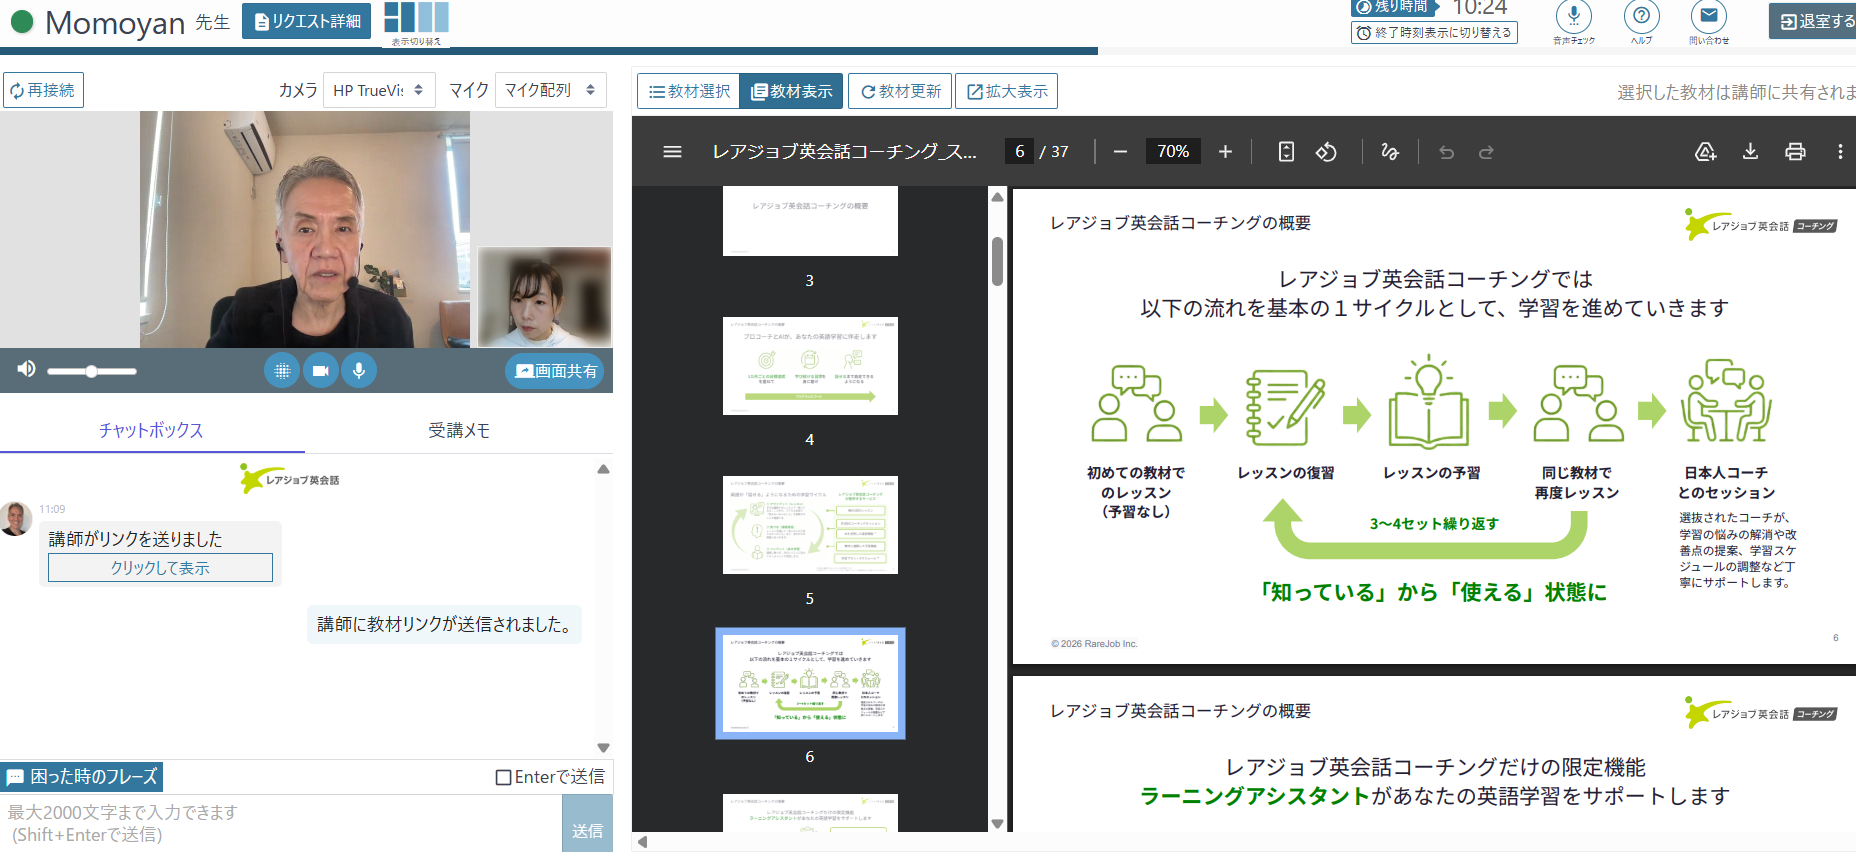
Task: Select page 4 thumbnail
Action: pos(810,366)
